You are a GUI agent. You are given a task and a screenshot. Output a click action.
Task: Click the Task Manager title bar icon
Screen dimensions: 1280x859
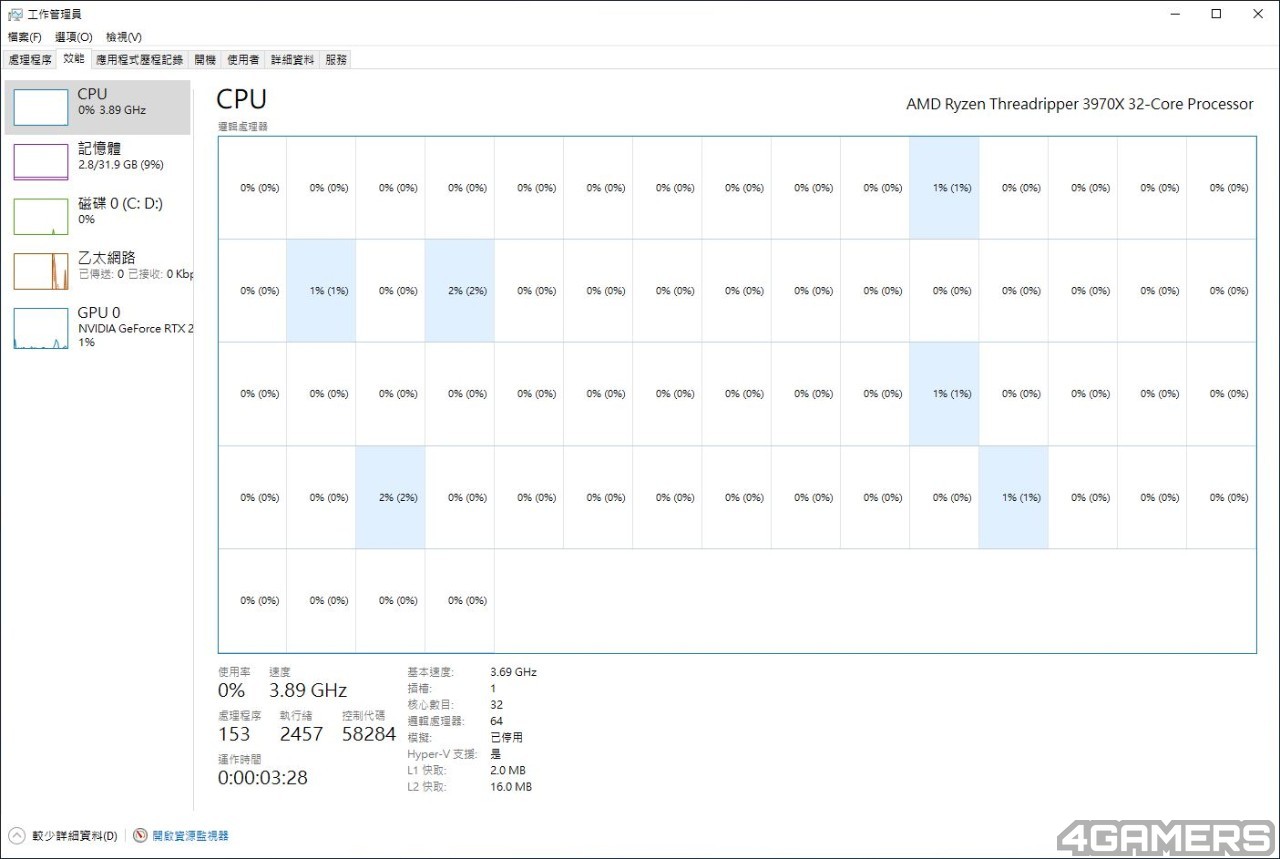[x=15, y=14]
